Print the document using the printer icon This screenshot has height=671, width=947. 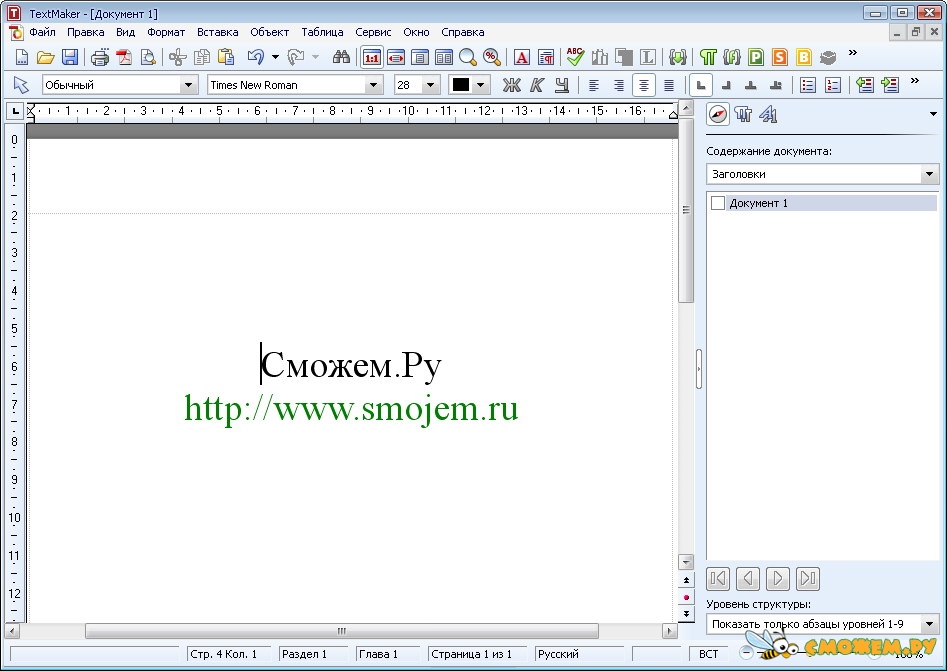(100, 57)
